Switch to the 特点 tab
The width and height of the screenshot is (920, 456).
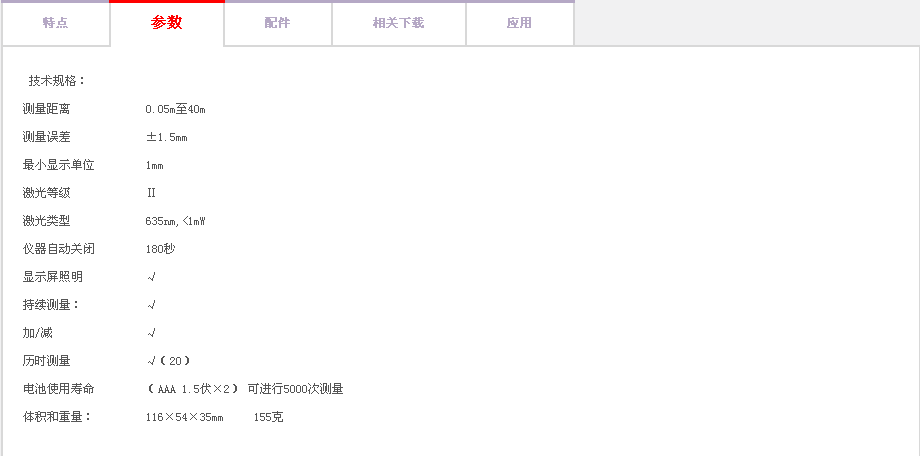tap(55, 23)
